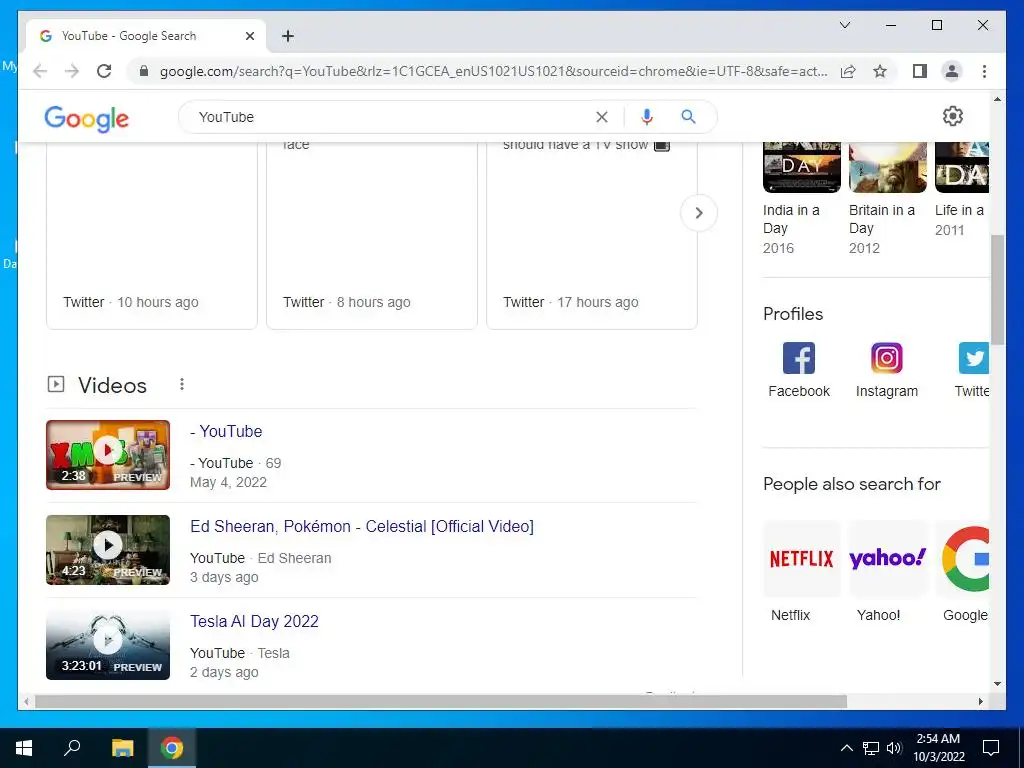Click the Profiles heading

coord(793,314)
